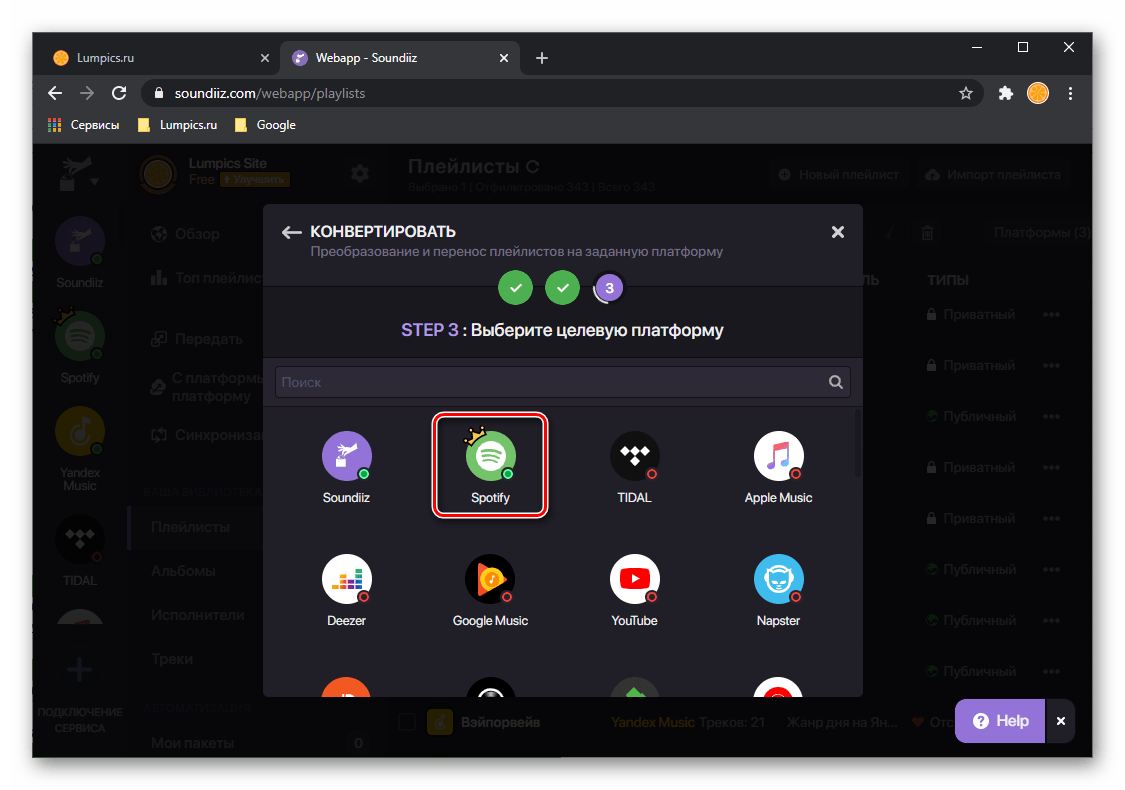Pick Apple Music as target platform
This screenshot has height=790, width=1125.
778,464
